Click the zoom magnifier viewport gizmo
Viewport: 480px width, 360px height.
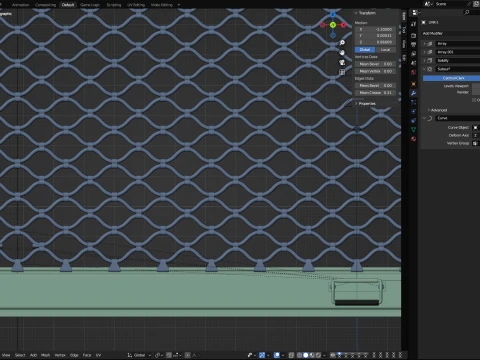(x=342, y=43)
